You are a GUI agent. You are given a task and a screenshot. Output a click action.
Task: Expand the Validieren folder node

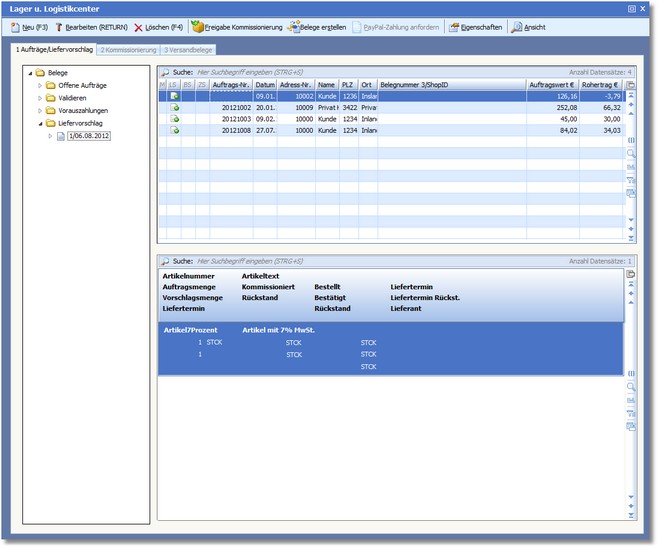tap(40, 98)
